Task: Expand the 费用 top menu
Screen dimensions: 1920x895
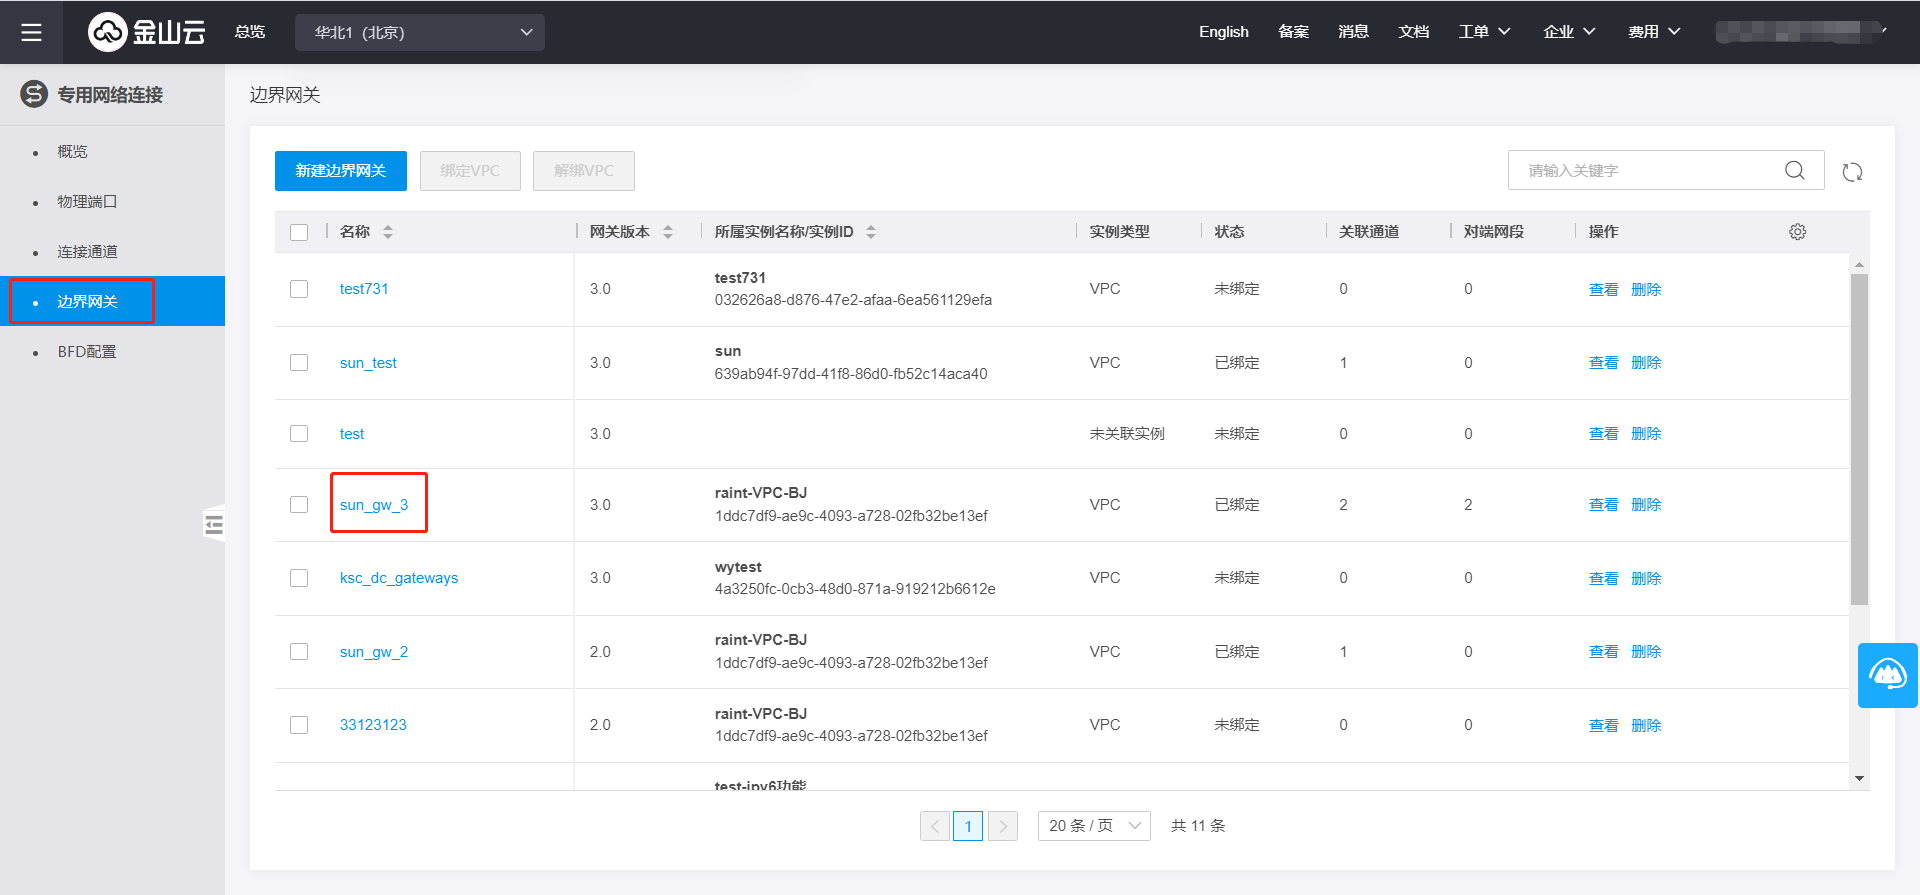Action: [x=1654, y=32]
